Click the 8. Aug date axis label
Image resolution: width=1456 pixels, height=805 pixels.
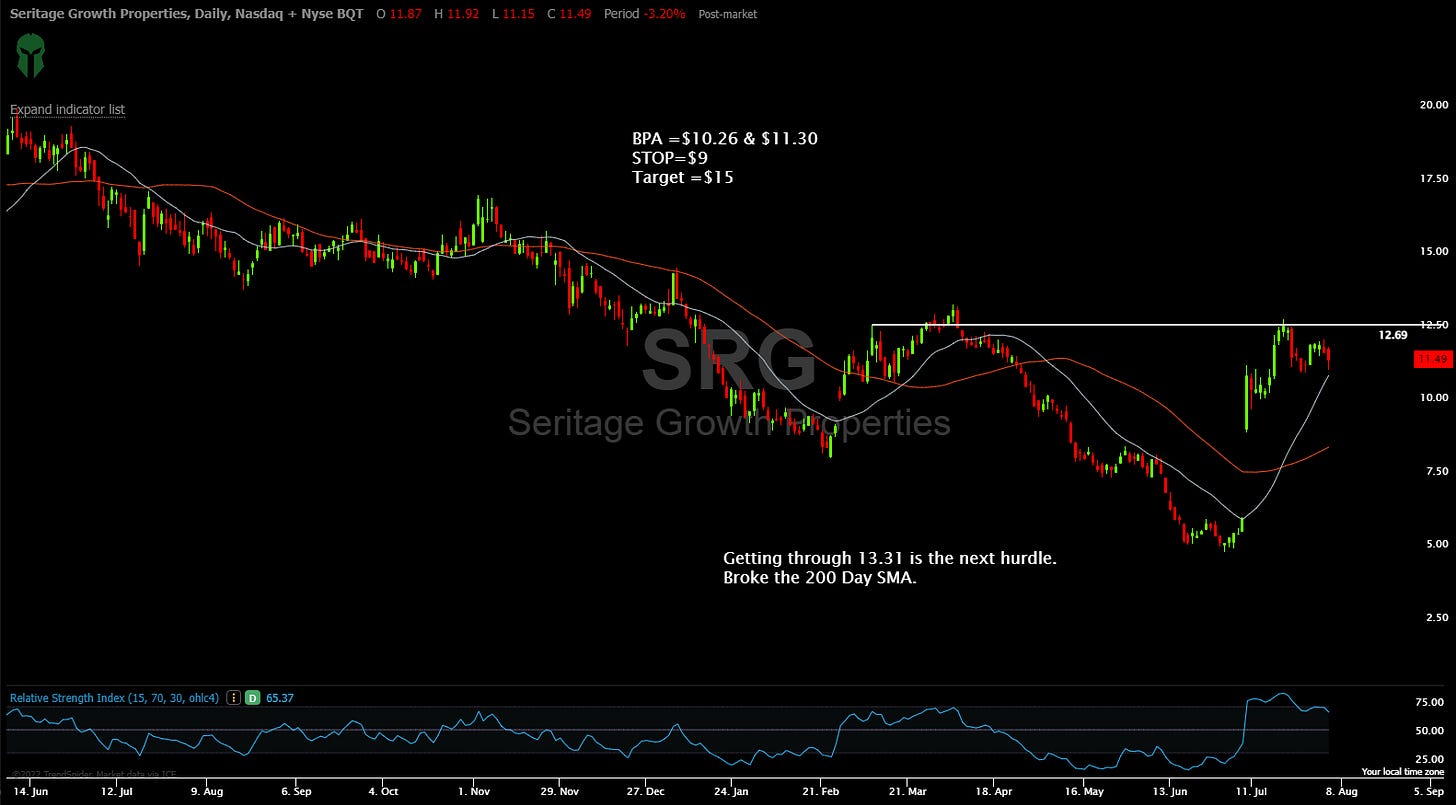pyautogui.click(x=1343, y=791)
